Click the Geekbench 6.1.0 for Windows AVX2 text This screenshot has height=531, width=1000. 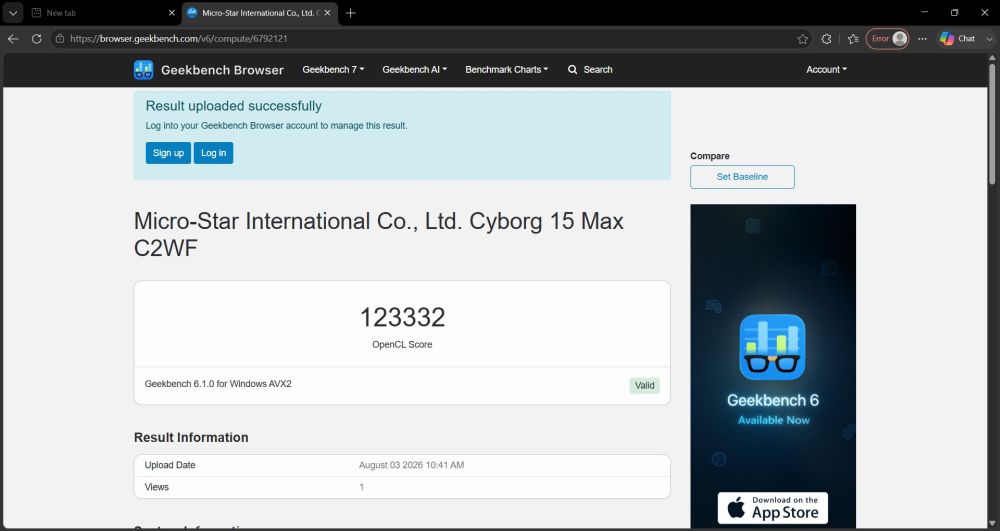(x=218, y=384)
